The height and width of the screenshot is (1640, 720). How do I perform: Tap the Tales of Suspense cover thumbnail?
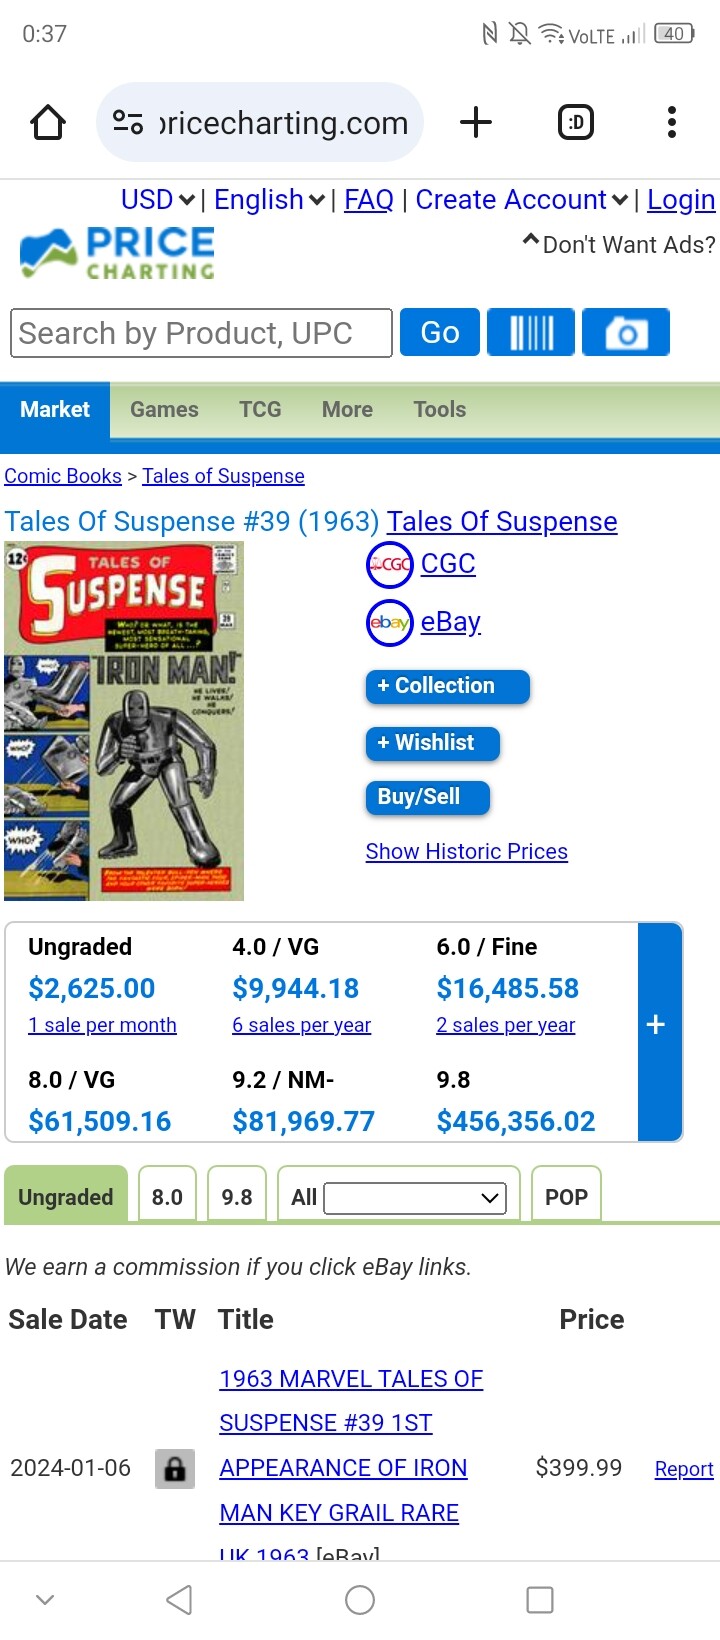click(124, 720)
